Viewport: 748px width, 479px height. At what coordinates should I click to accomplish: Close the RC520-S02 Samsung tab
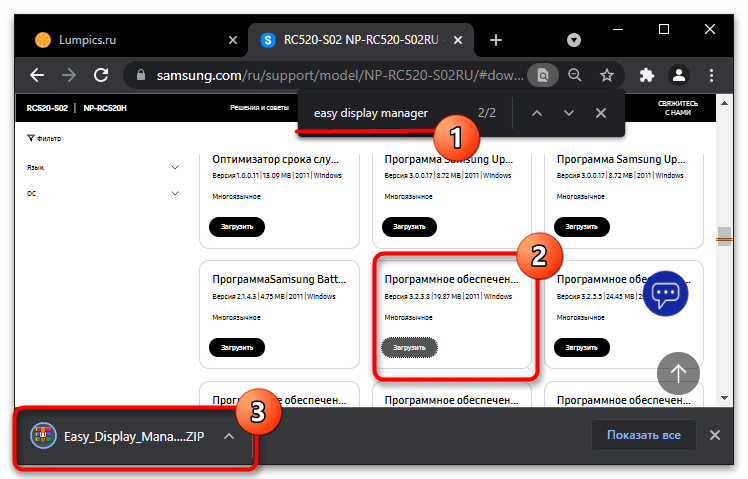tap(458, 40)
